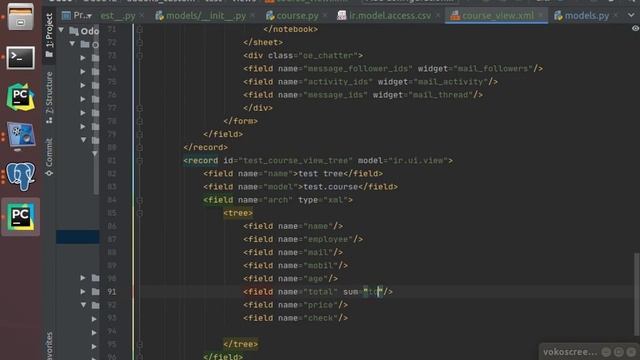Open pgAdmin elephant icon in dock
This screenshot has height=360, width=640.
pyautogui.click(x=20, y=176)
